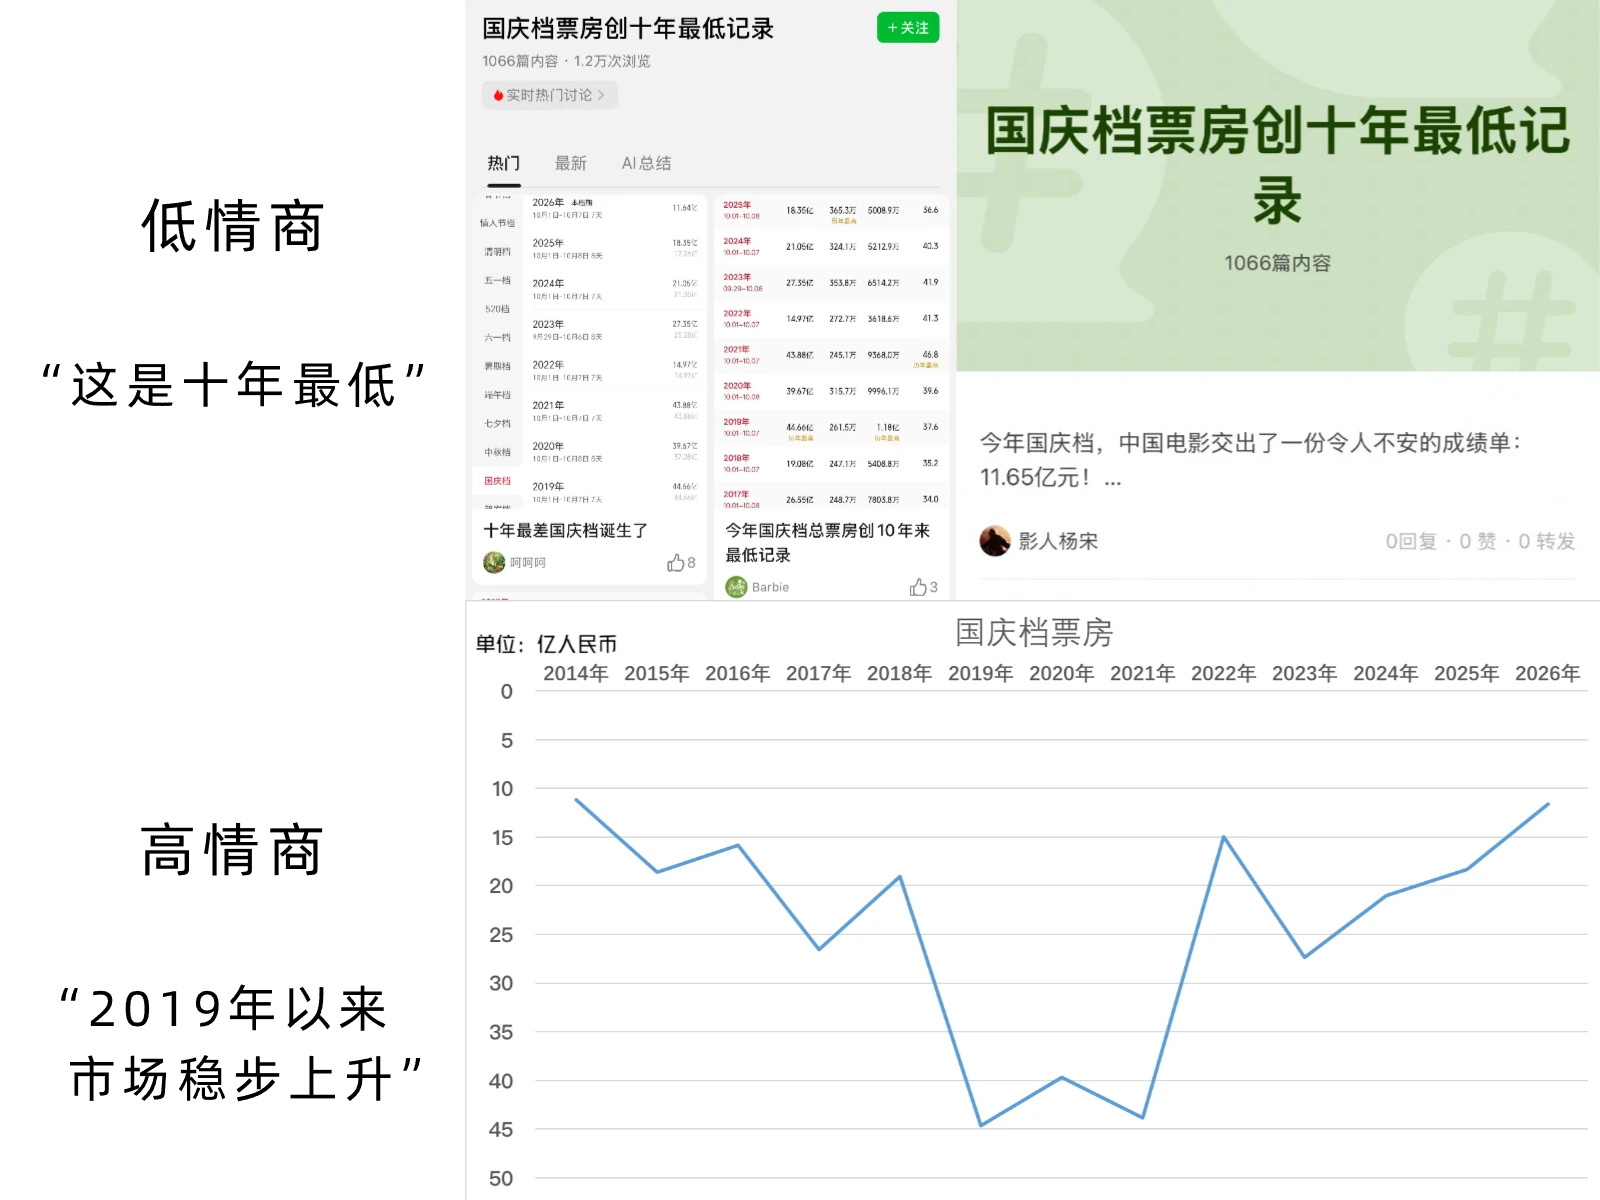The image size is (1600, 1200).
Task: Open the 影人杨宋 username link
Action: tap(1058, 541)
